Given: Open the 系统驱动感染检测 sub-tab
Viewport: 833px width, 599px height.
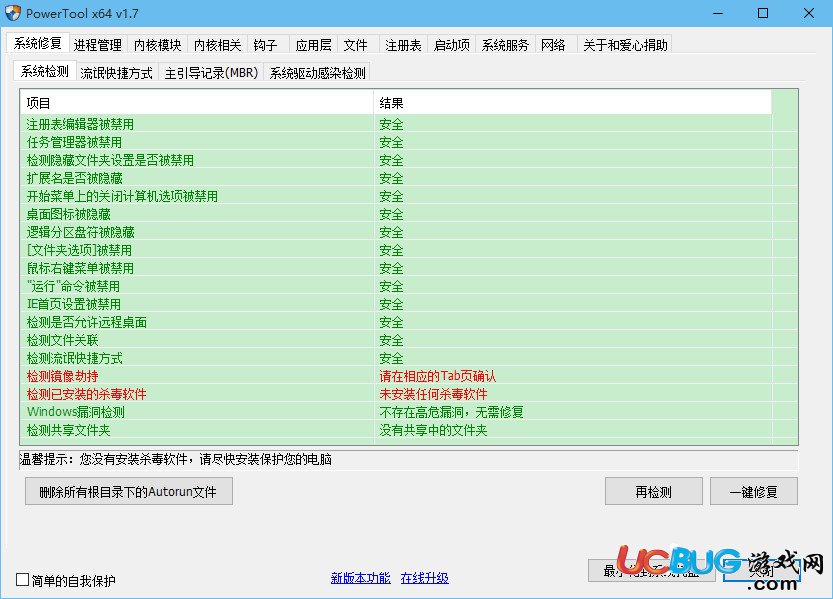Looking at the screenshot, I should click(x=317, y=73).
